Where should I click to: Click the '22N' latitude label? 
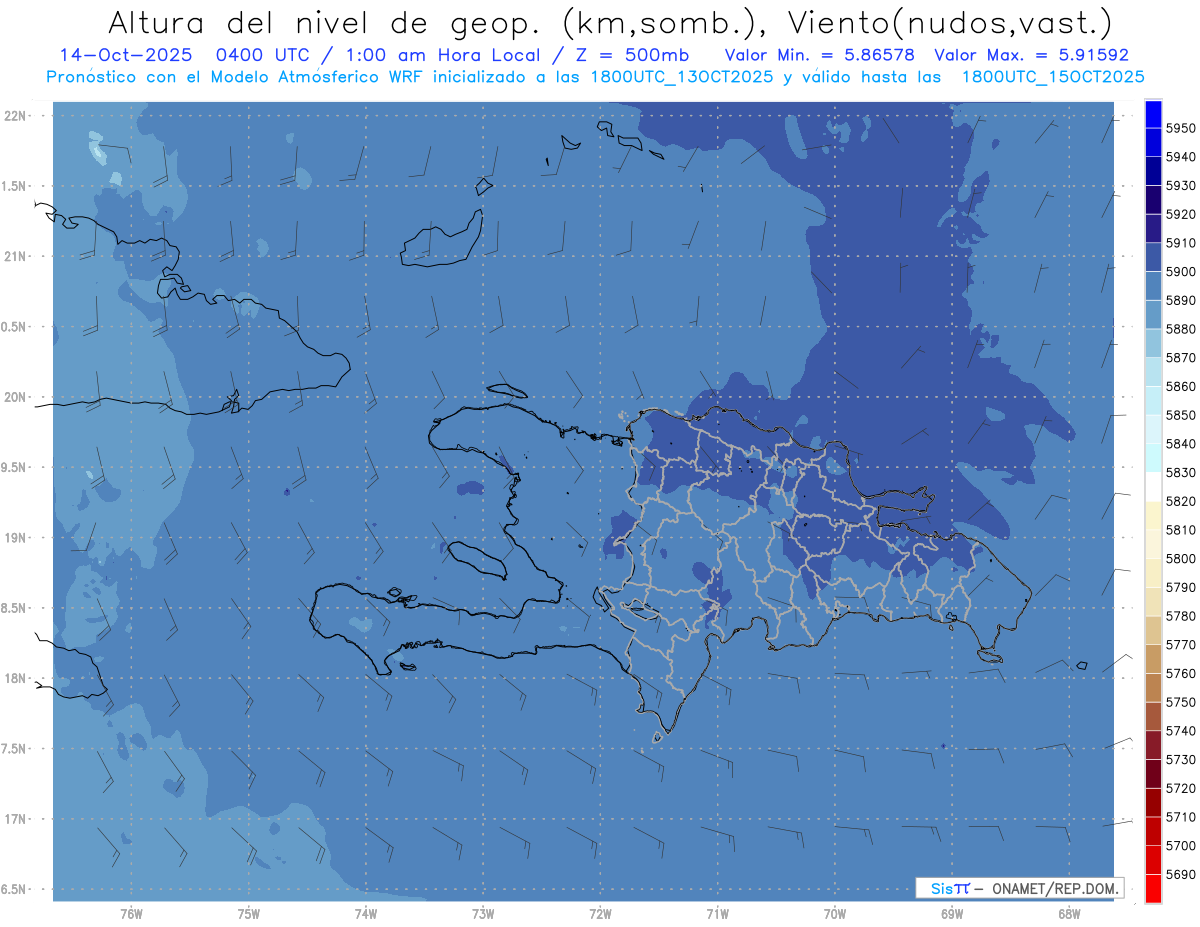16,116
